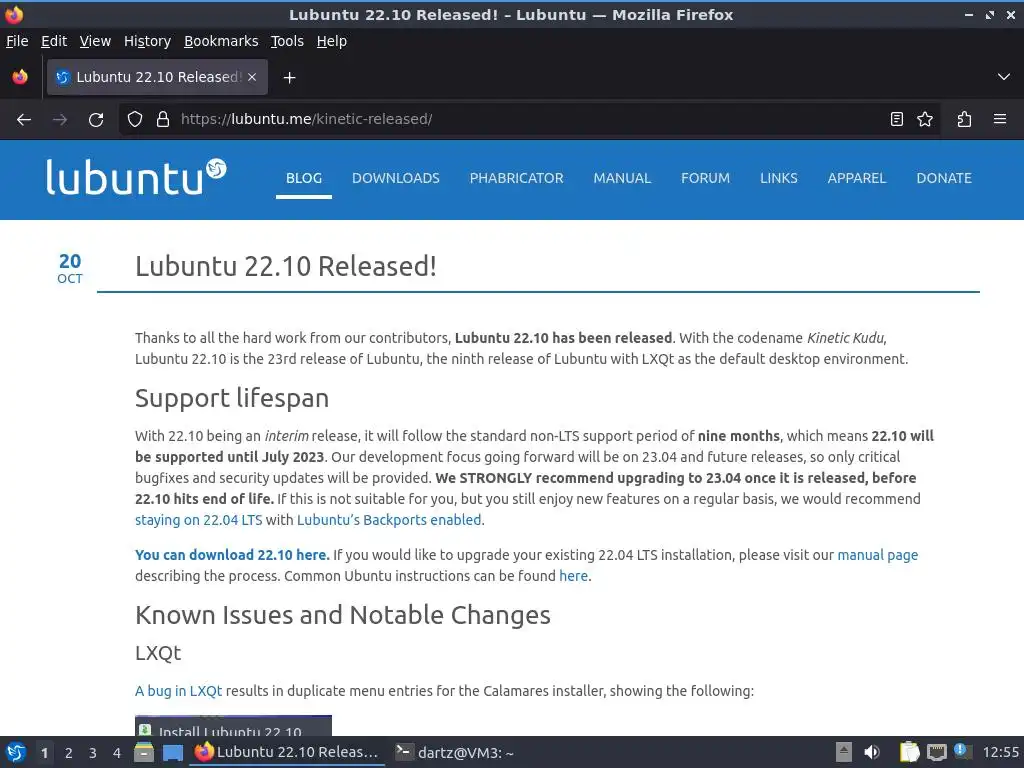Minimize the Firefox window
This screenshot has width=1024, height=768.
[x=969, y=14]
